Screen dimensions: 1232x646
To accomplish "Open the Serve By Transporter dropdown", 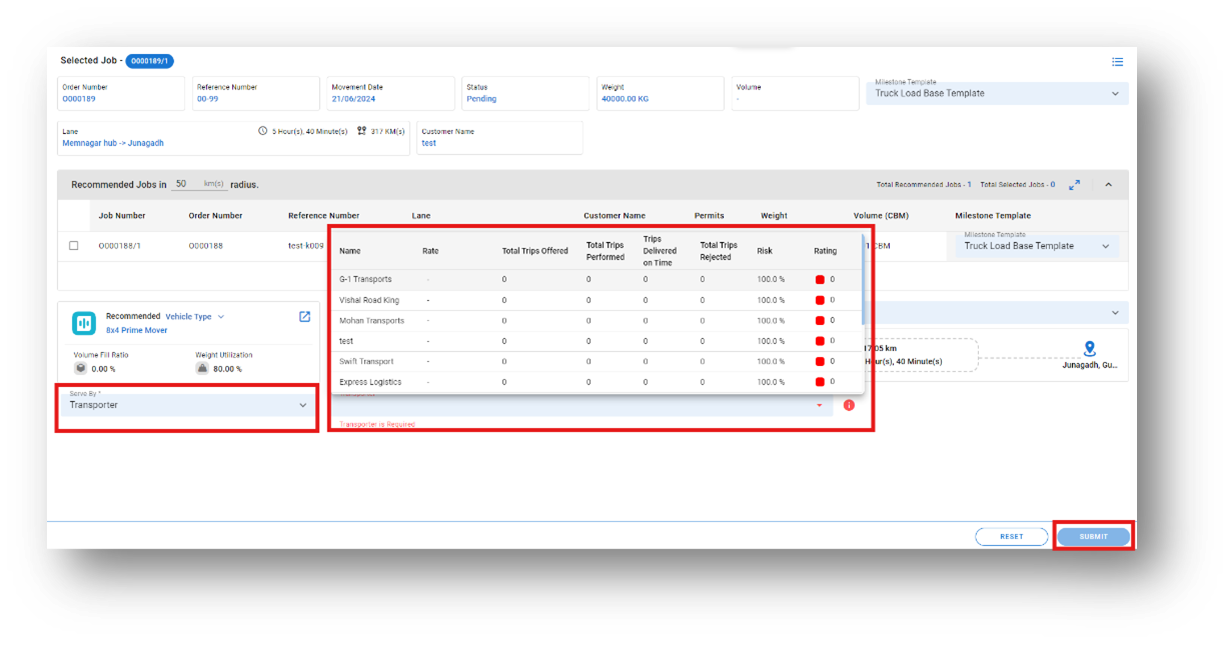I will [x=188, y=404].
